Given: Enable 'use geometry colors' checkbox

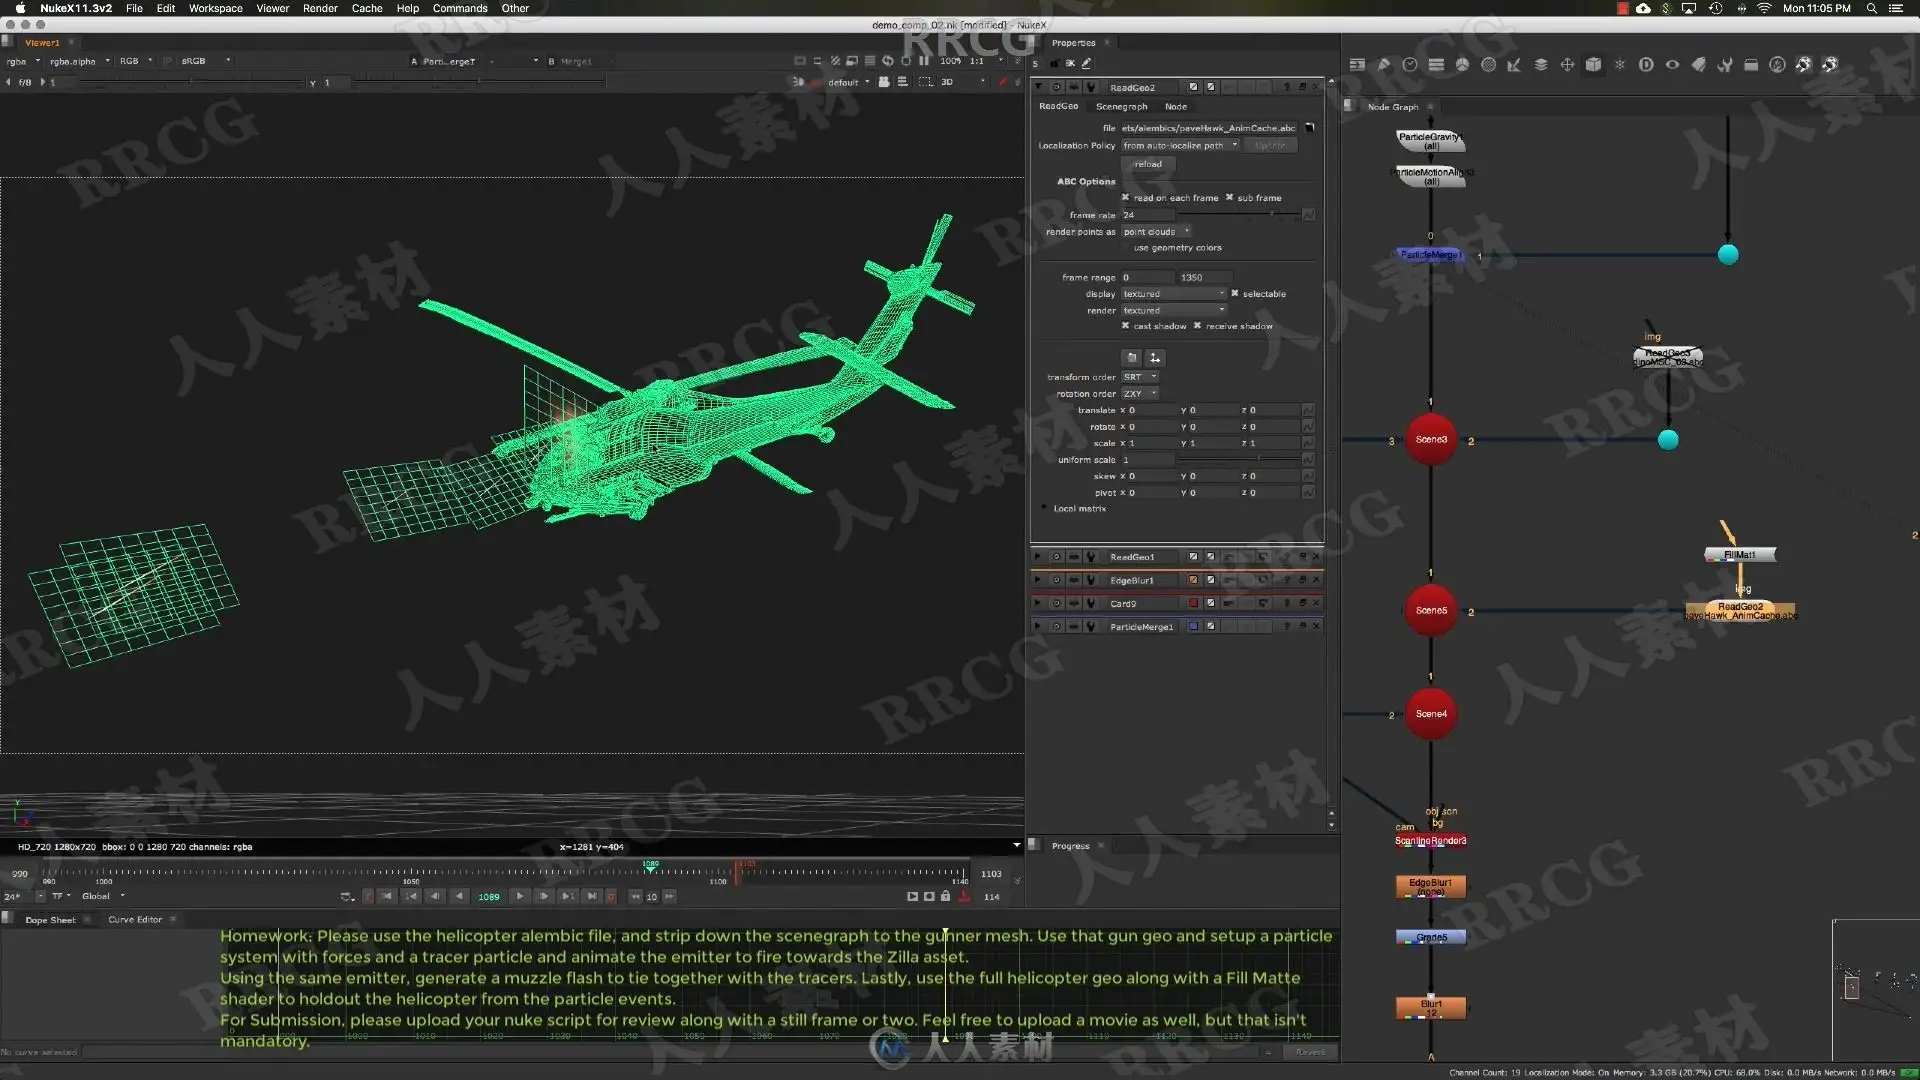Looking at the screenshot, I should (x=1125, y=248).
